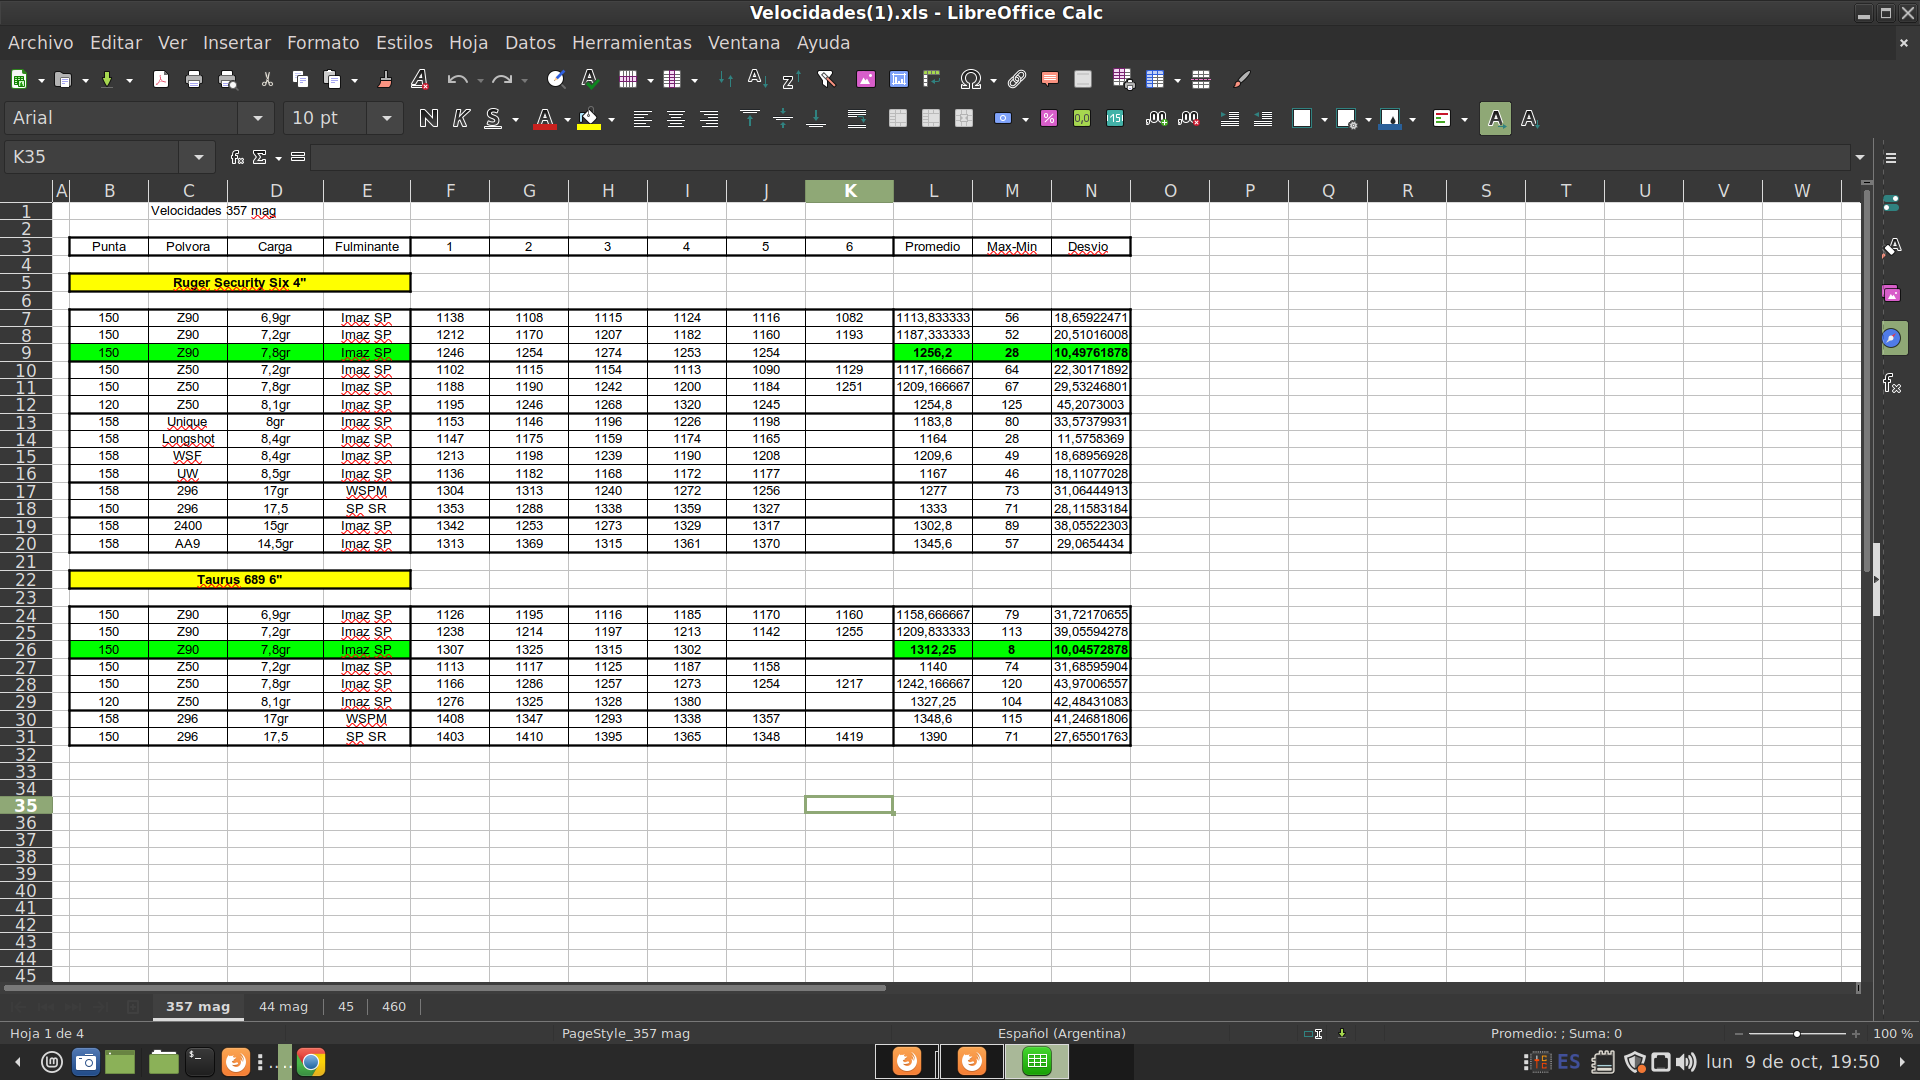Click the zoom slider in the status bar
The width and height of the screenshot is (1920, 1080).
pyautogui.click(x=1796, y=1033)
